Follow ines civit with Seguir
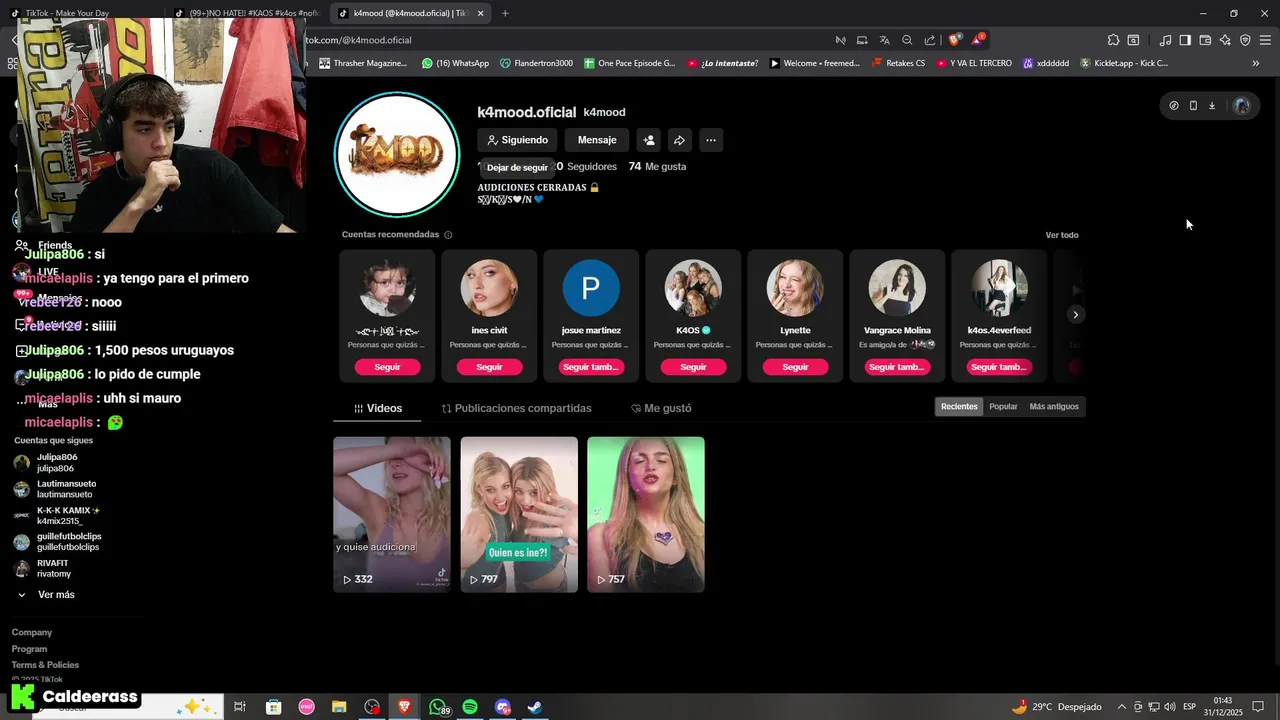Screen dimensions: 1280x720 (489, 367)
